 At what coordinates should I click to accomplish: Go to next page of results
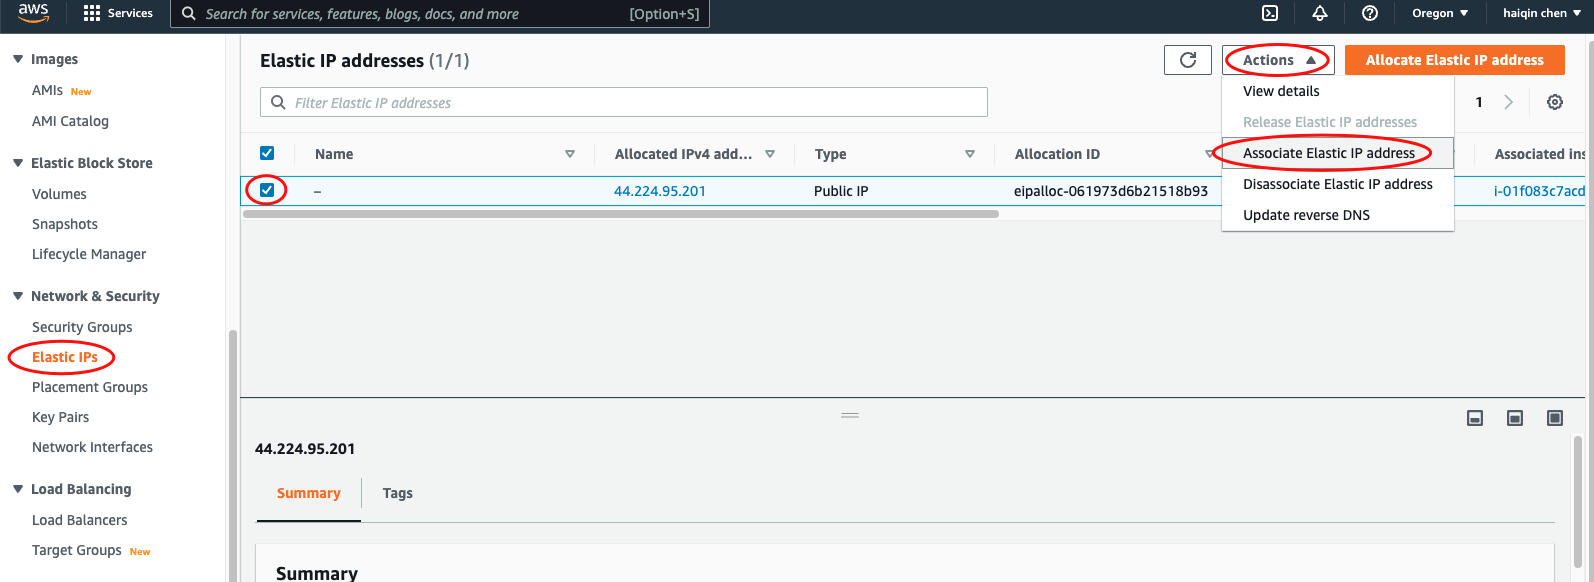(1509, 102)
